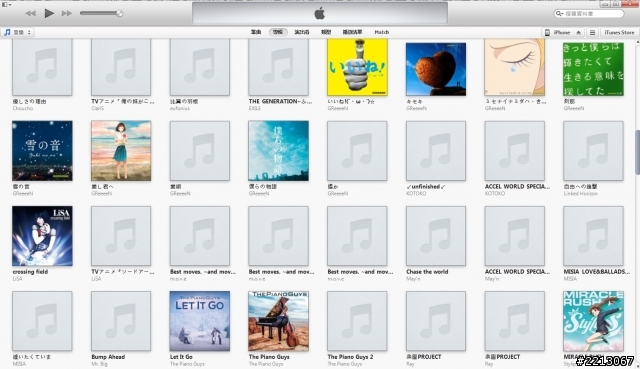Switch to the 歌曲 (Songs) tab
The height and width of the screenshot is (369, 640).
click(256, 32)
